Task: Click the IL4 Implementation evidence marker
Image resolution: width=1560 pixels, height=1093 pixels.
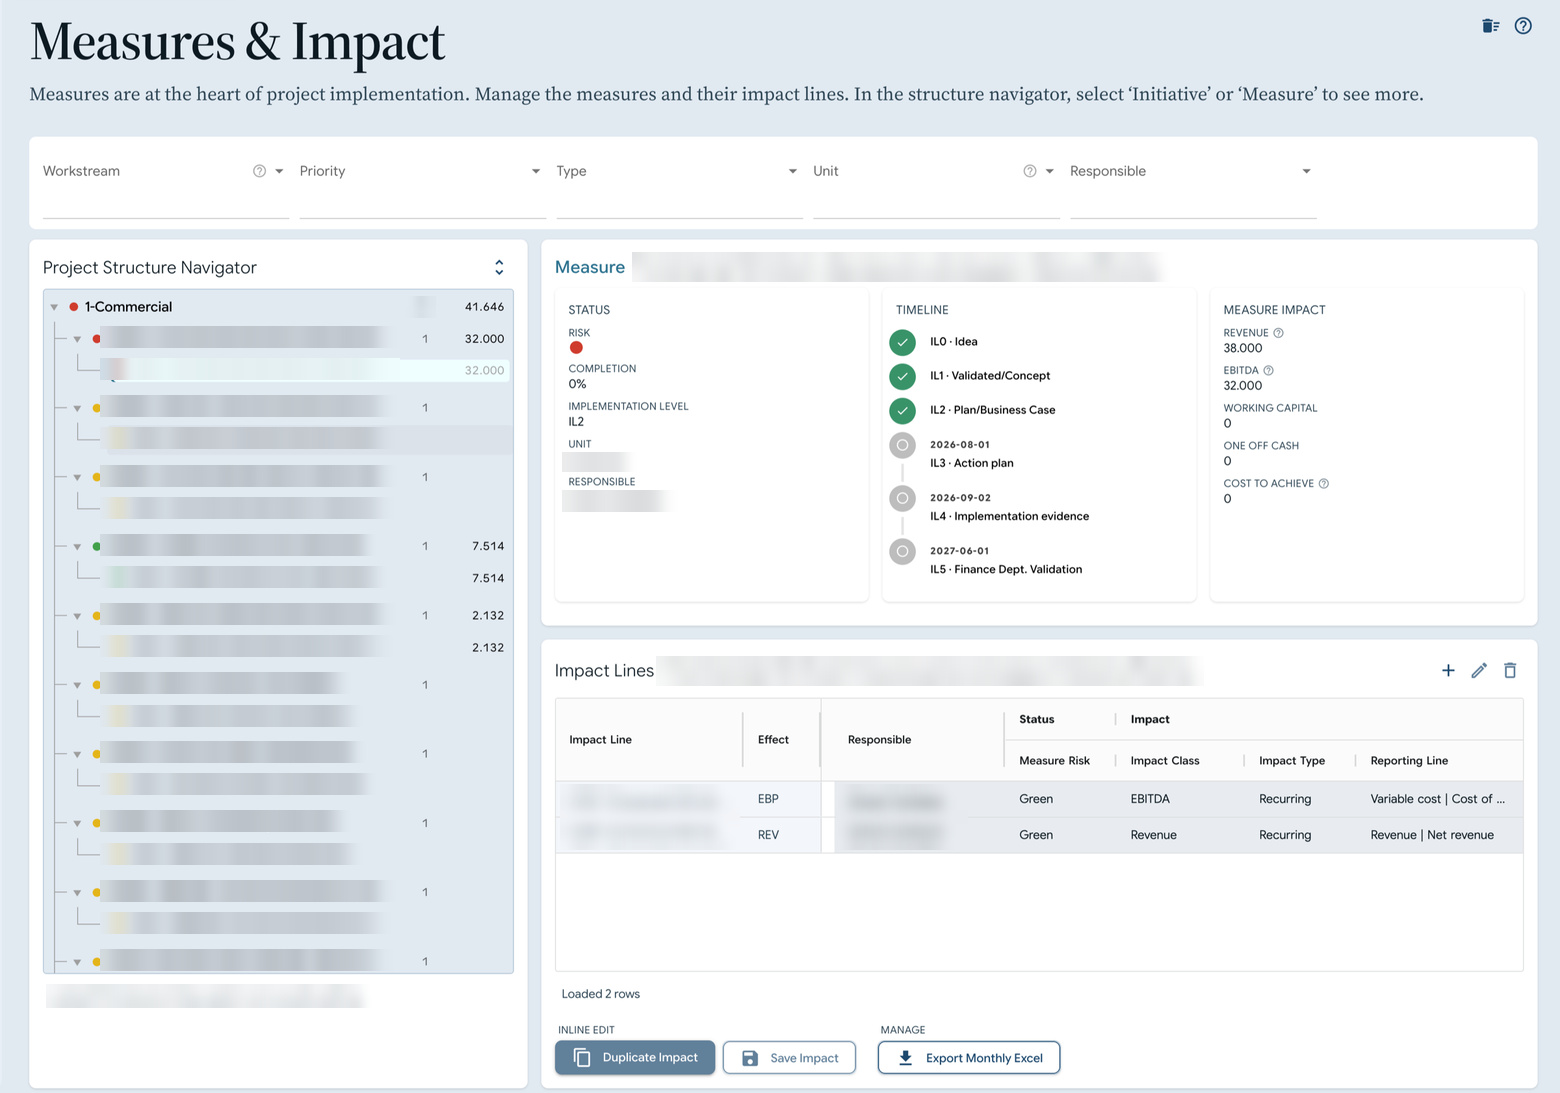Action: pyautogui.click(x=902, y=498)
